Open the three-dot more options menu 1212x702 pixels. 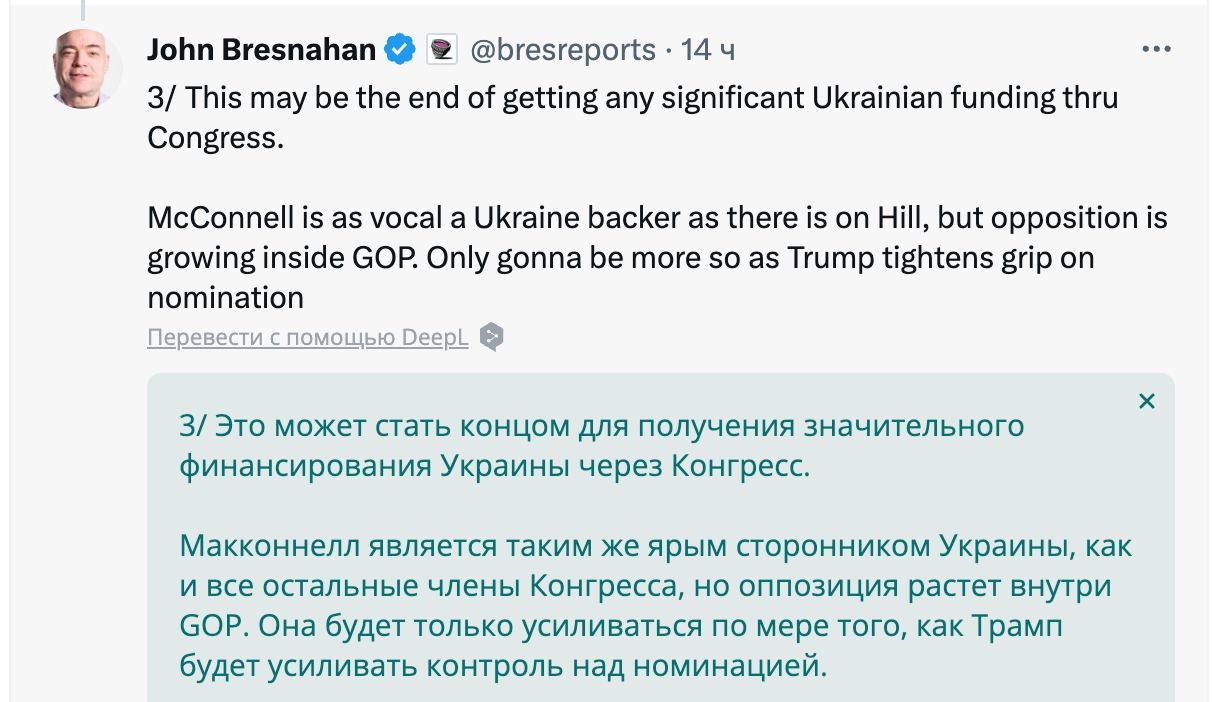(x=1156, y=48)
